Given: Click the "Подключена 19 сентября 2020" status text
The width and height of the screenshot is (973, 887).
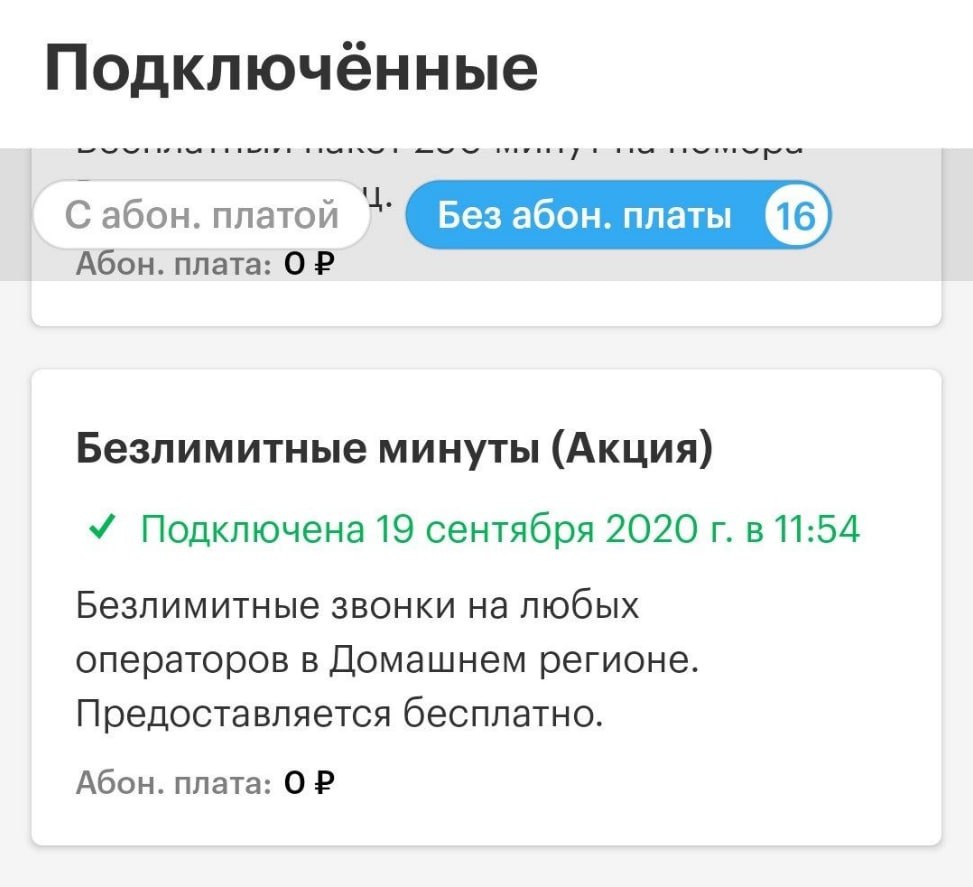Looking at the screenshot, I should point(500,529).
